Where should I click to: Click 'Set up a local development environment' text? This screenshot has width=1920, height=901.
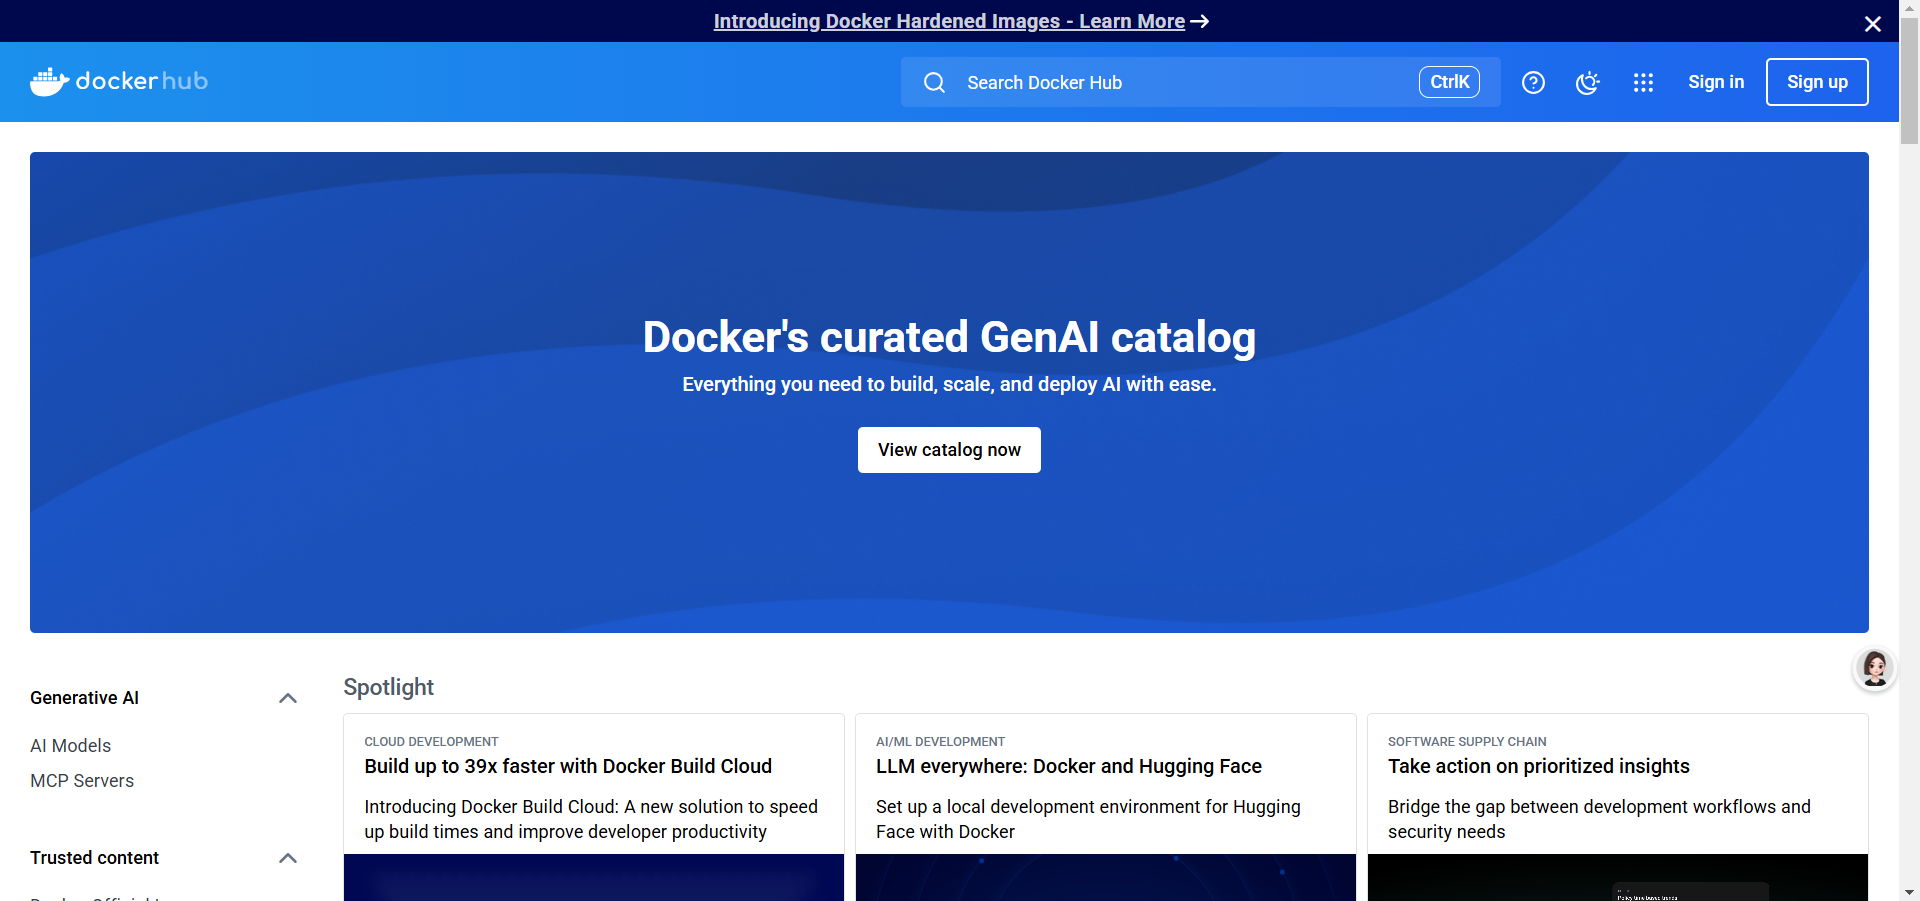point(1088,819)
